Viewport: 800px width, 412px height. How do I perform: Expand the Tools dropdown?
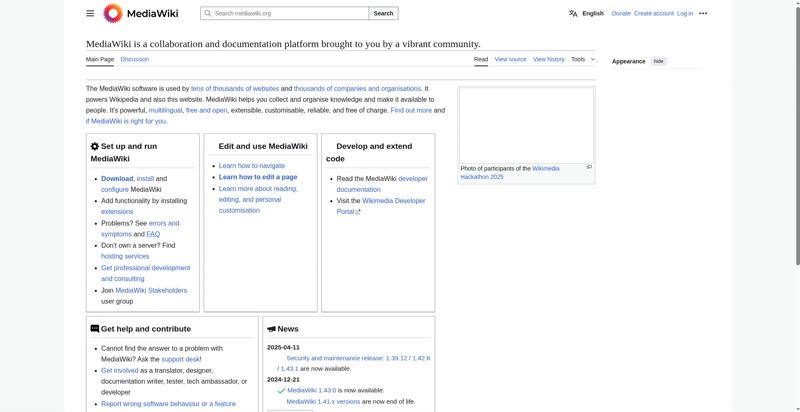pyautogui.click(x=583, y=60)
